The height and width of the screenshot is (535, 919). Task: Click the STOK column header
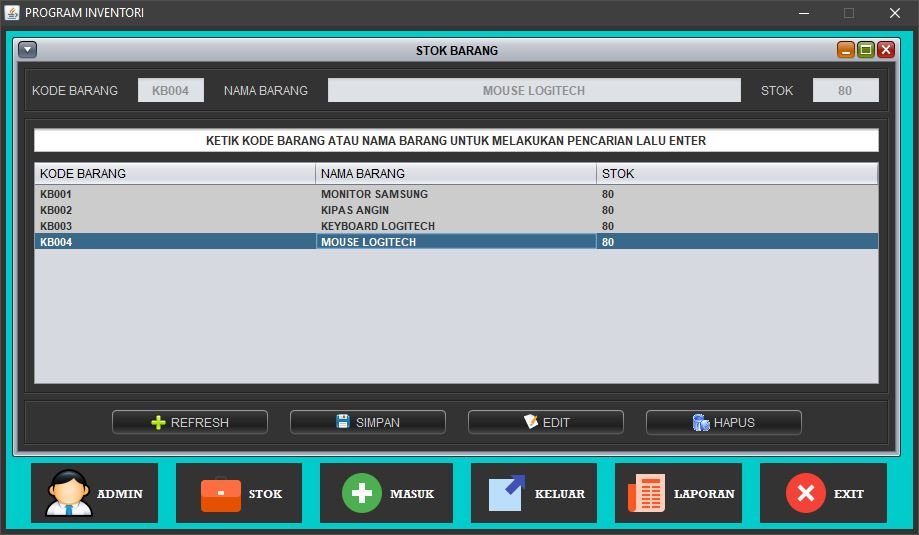737,174
